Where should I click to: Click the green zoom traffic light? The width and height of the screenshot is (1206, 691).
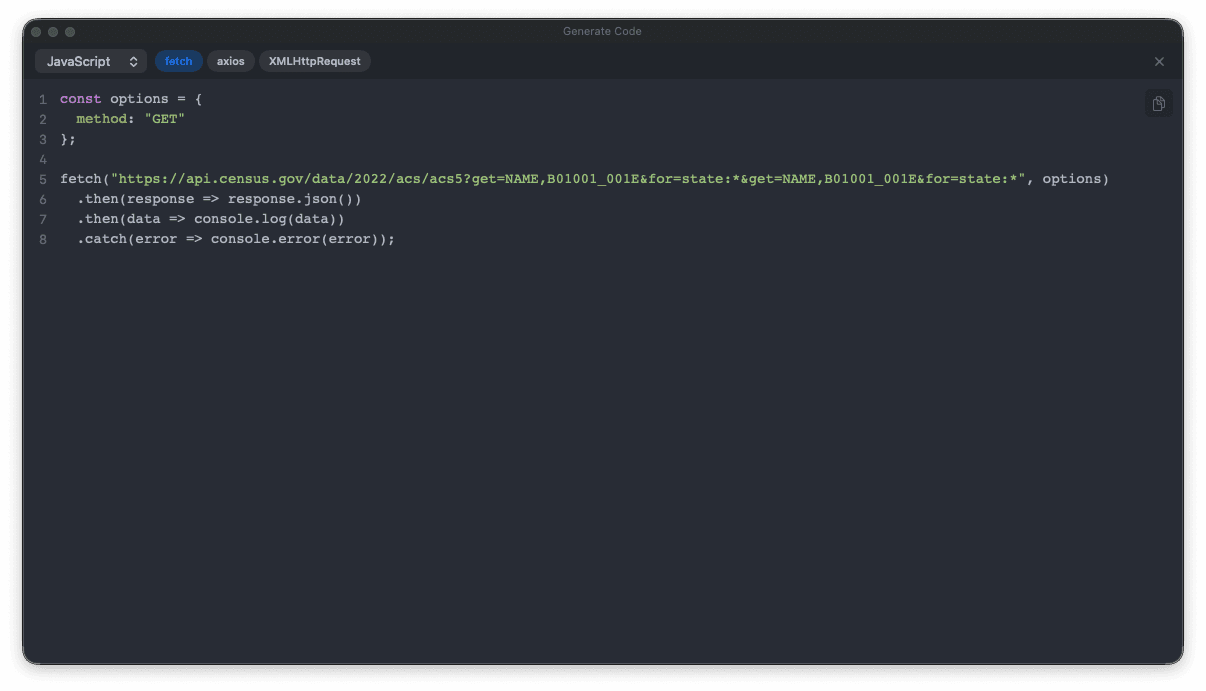tap(69, 31)
